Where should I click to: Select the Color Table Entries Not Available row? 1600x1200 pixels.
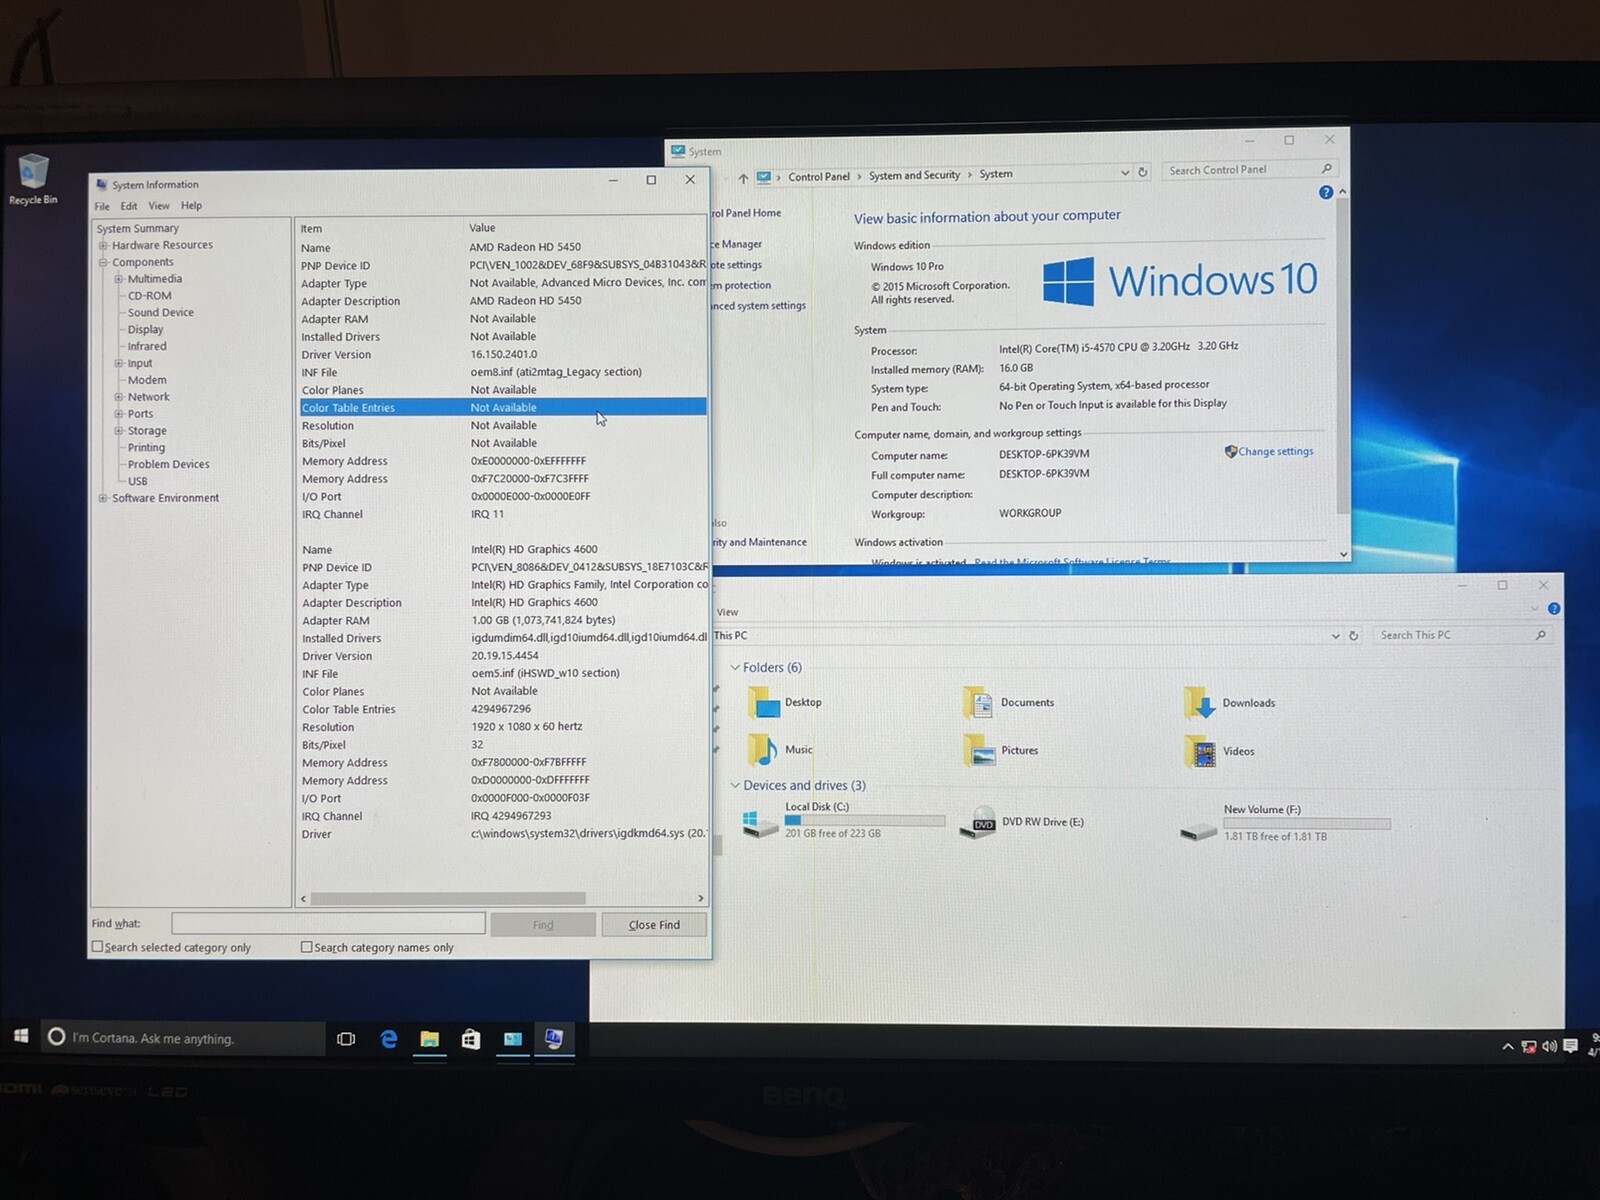click(503, 407)
